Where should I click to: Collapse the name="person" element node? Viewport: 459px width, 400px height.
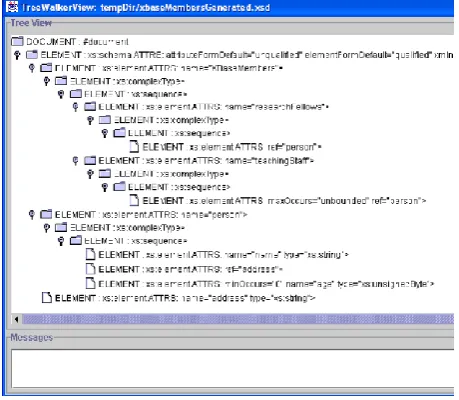click(32, 214)
